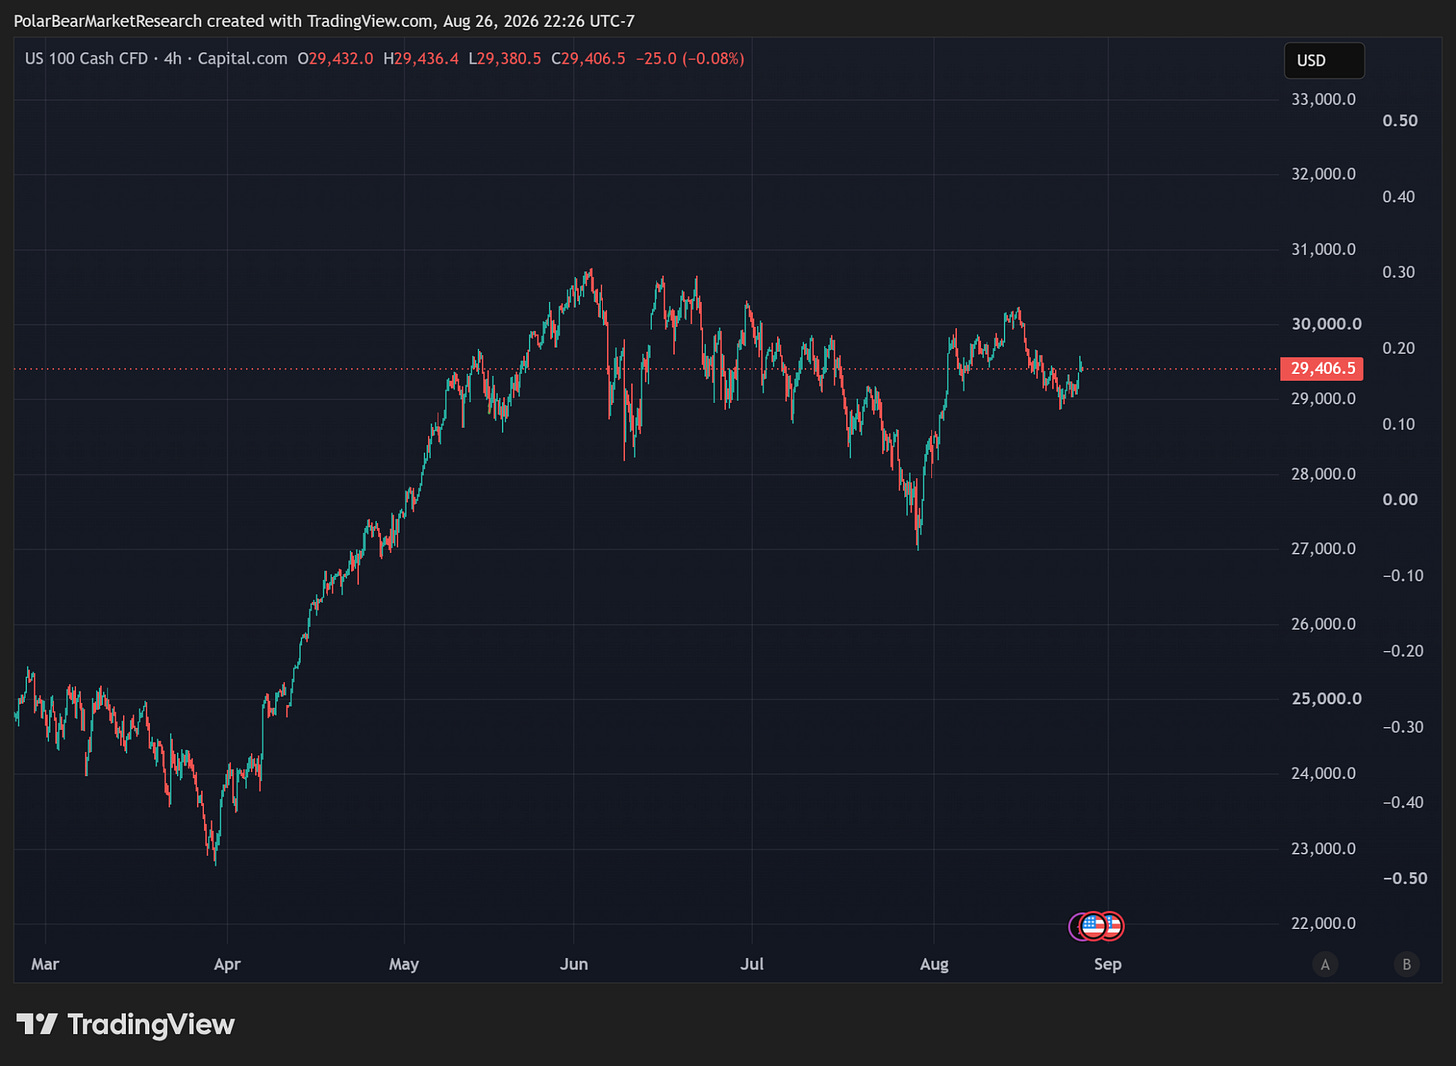Click the 29,000.0 price axis label
This screenshot has width=1456, height=1066.
pos(1324,399)
